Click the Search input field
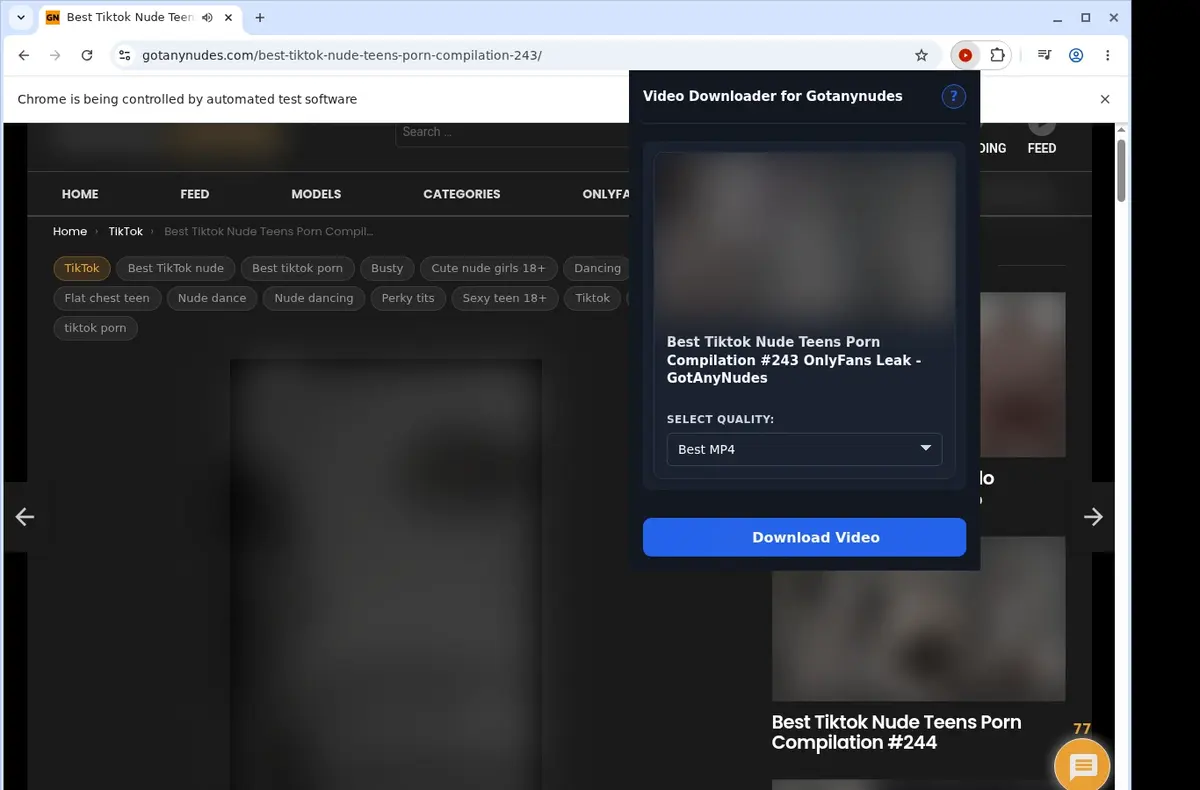This screenshot has width=1200, height=790. pos(512,132)
